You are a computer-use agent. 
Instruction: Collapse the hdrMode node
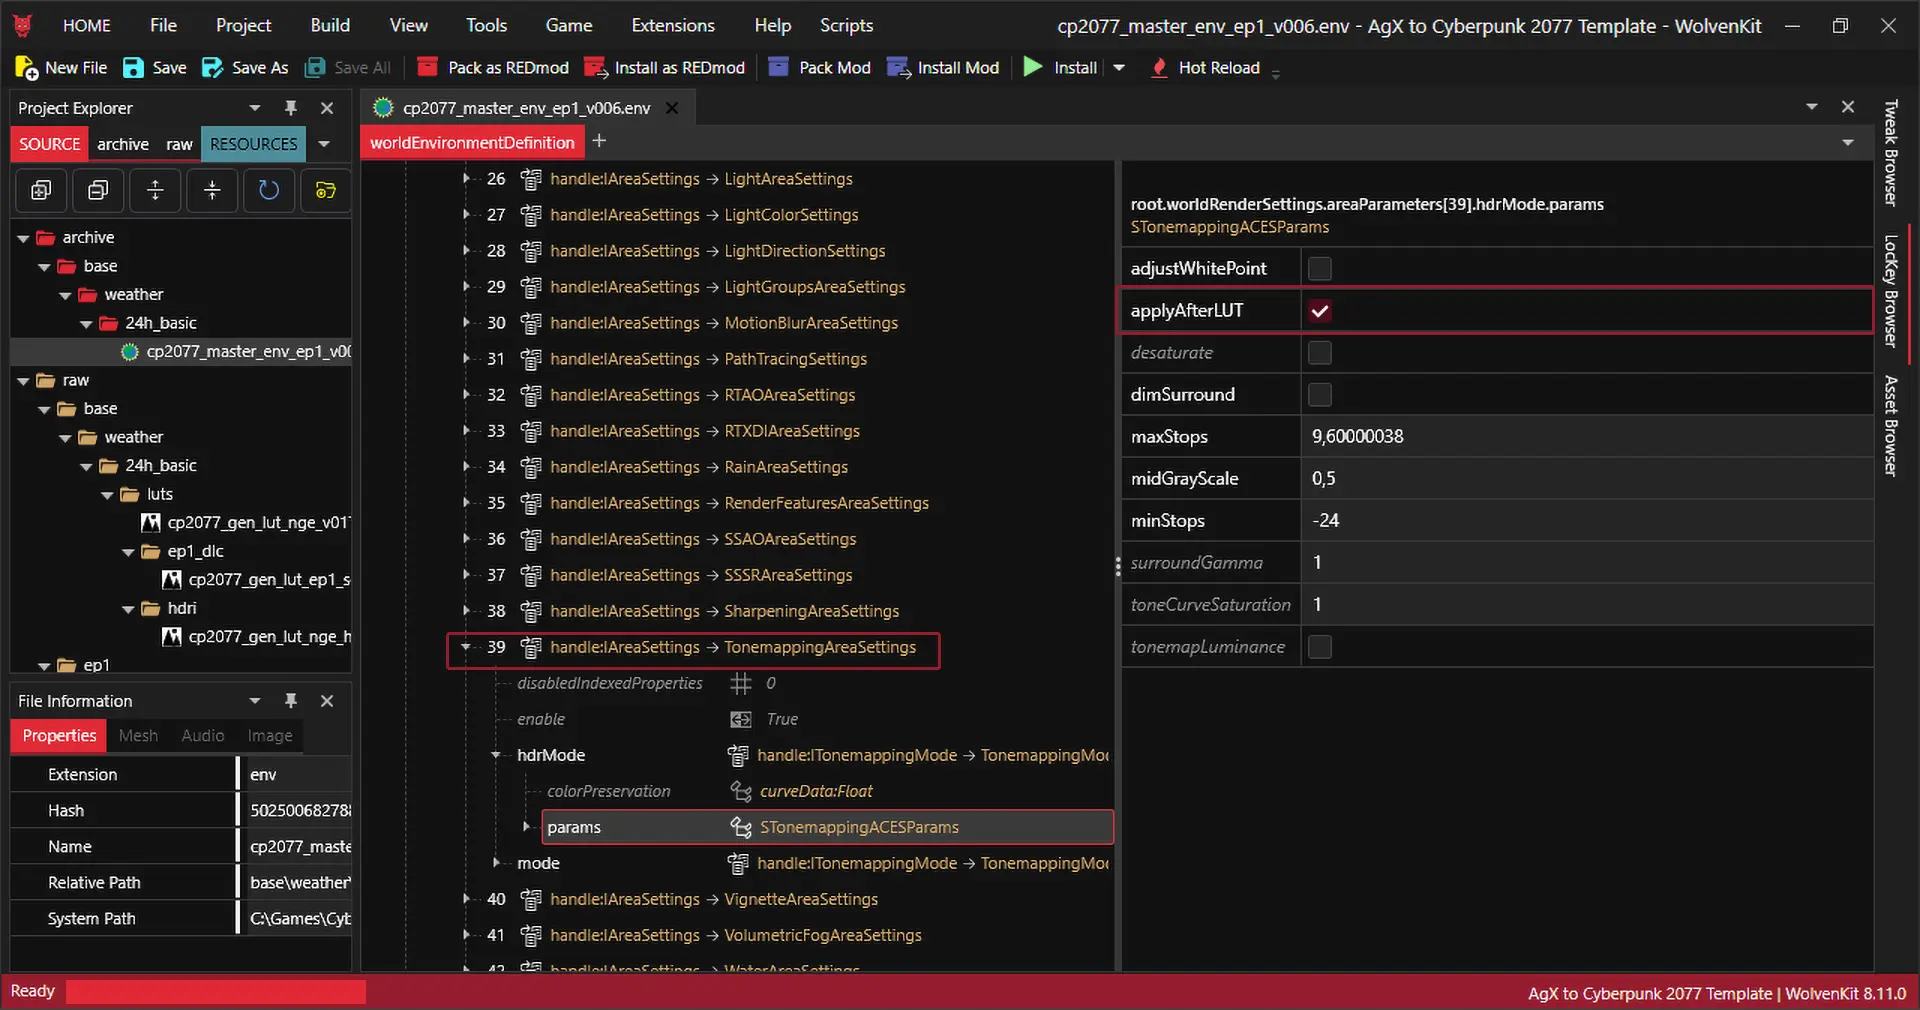point(496,755)
